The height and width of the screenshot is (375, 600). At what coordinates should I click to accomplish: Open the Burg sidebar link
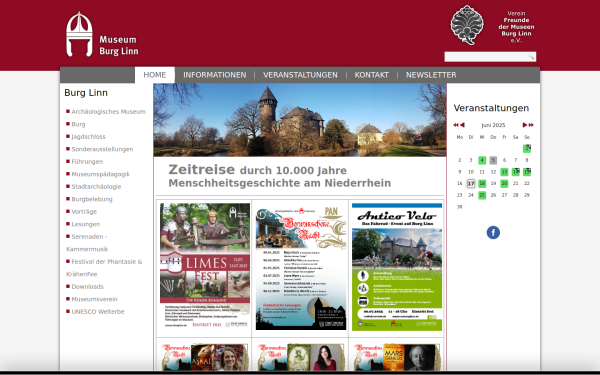(78, 124)
